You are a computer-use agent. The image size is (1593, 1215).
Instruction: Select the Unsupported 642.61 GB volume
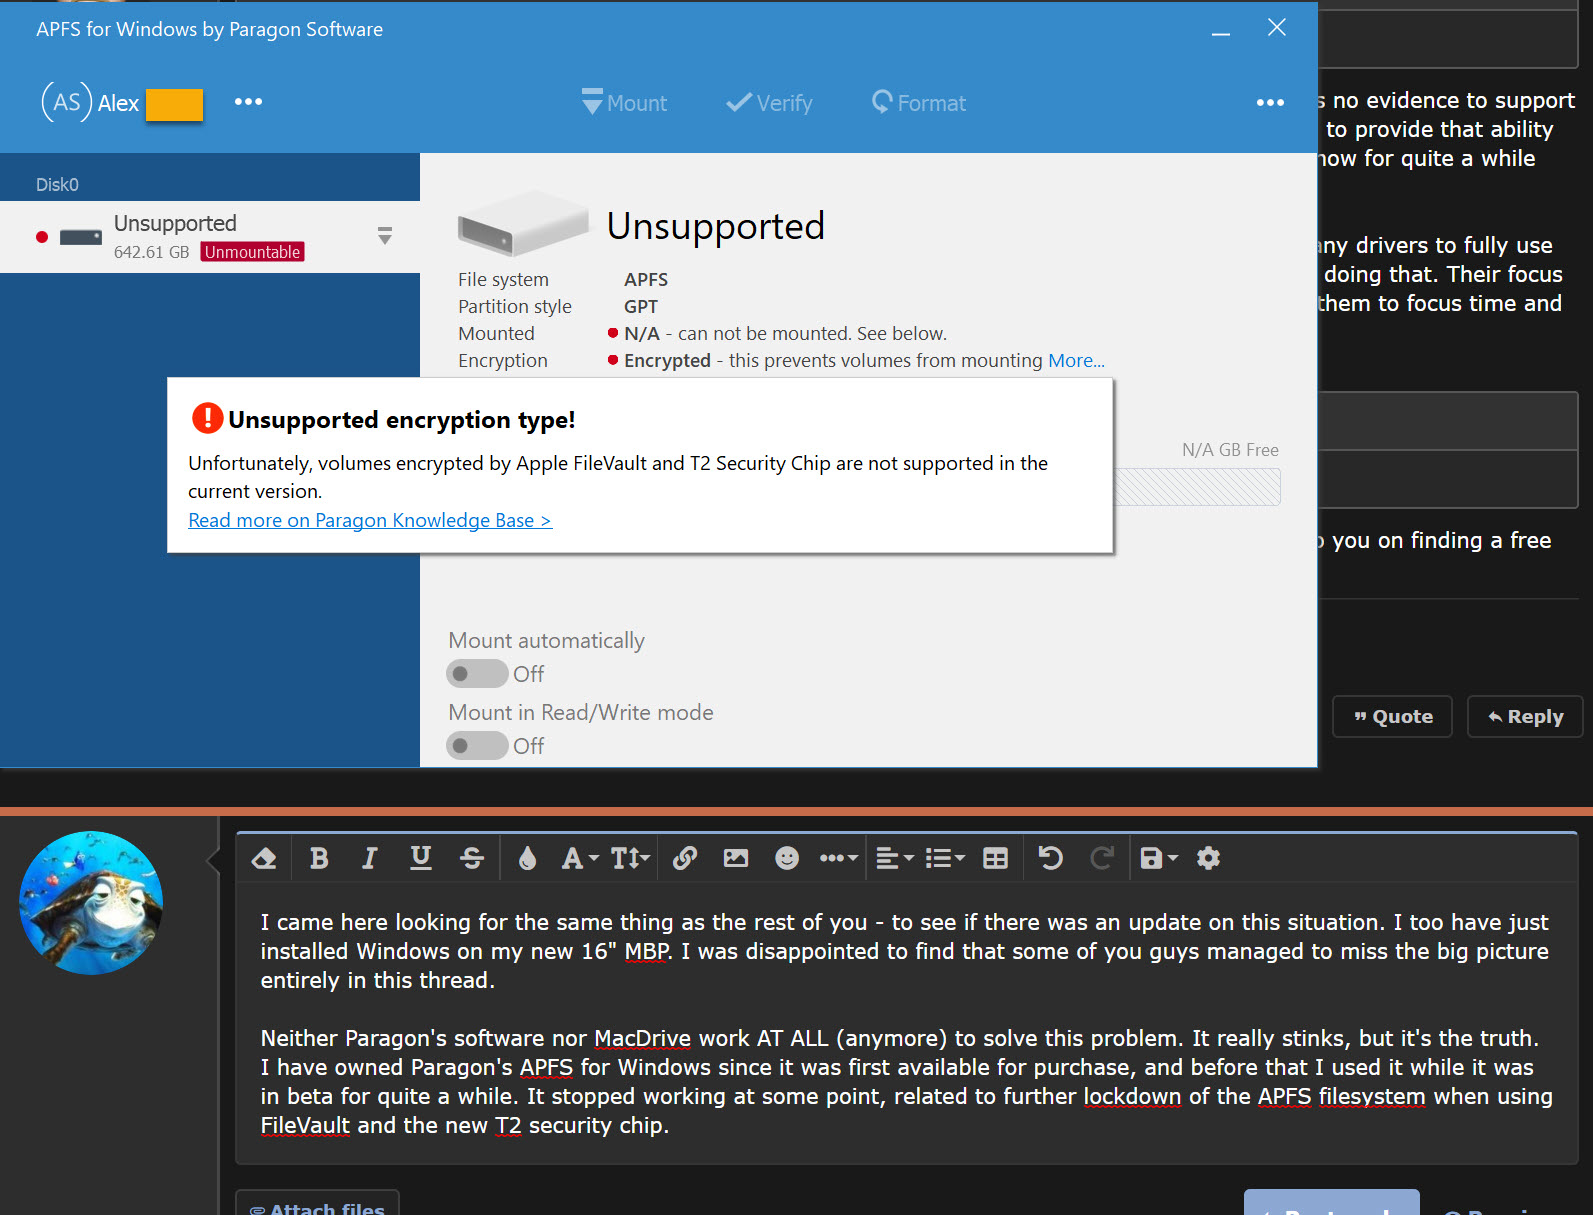[210, 237]
